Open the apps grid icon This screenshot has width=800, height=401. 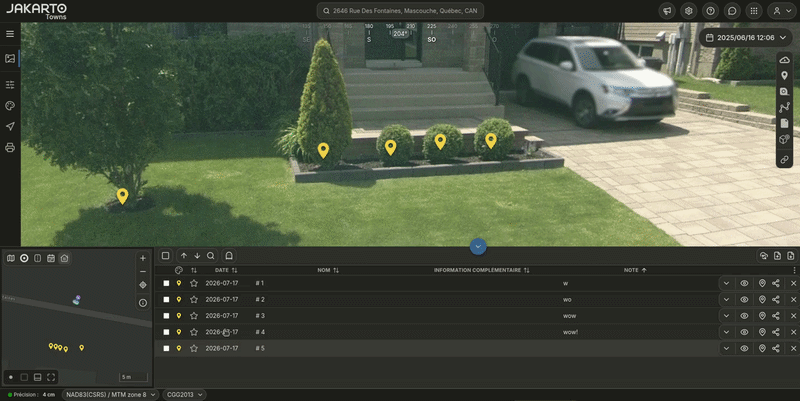pos(754,11)
